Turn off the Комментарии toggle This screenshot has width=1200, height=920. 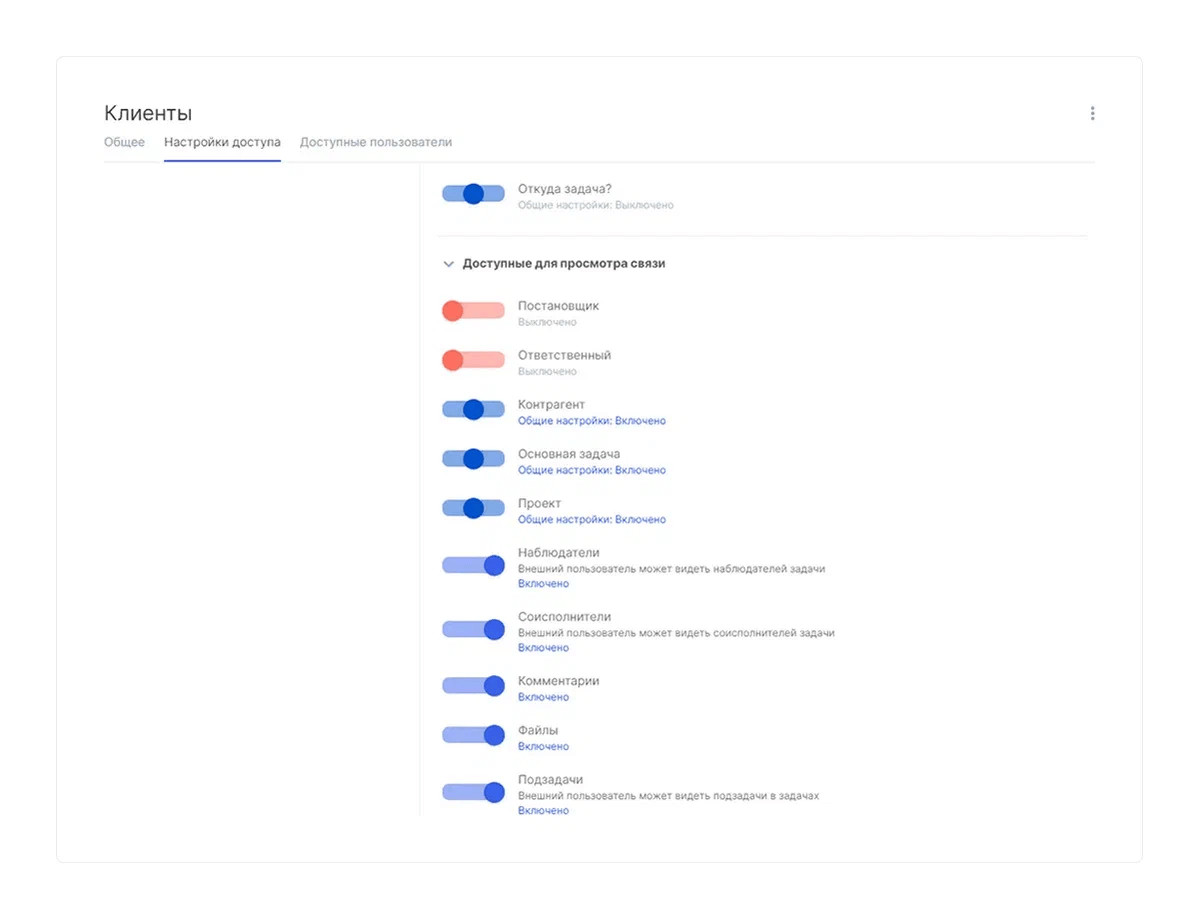click(x=473, y=686)
